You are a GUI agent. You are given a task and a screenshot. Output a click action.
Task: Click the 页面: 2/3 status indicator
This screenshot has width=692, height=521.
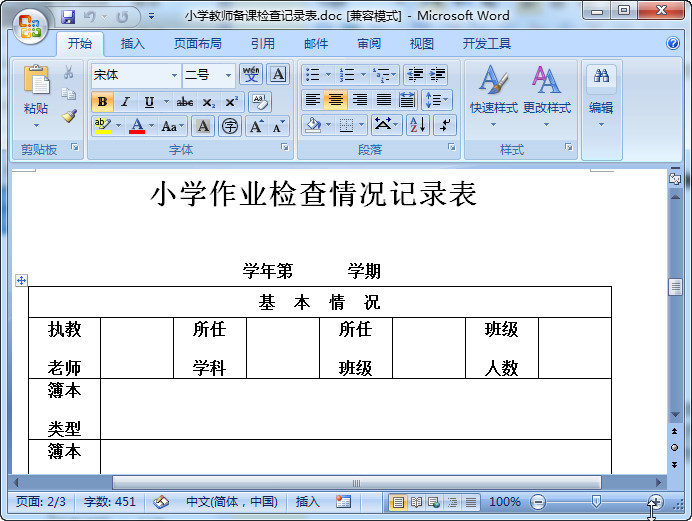click(x=41, y=502)
